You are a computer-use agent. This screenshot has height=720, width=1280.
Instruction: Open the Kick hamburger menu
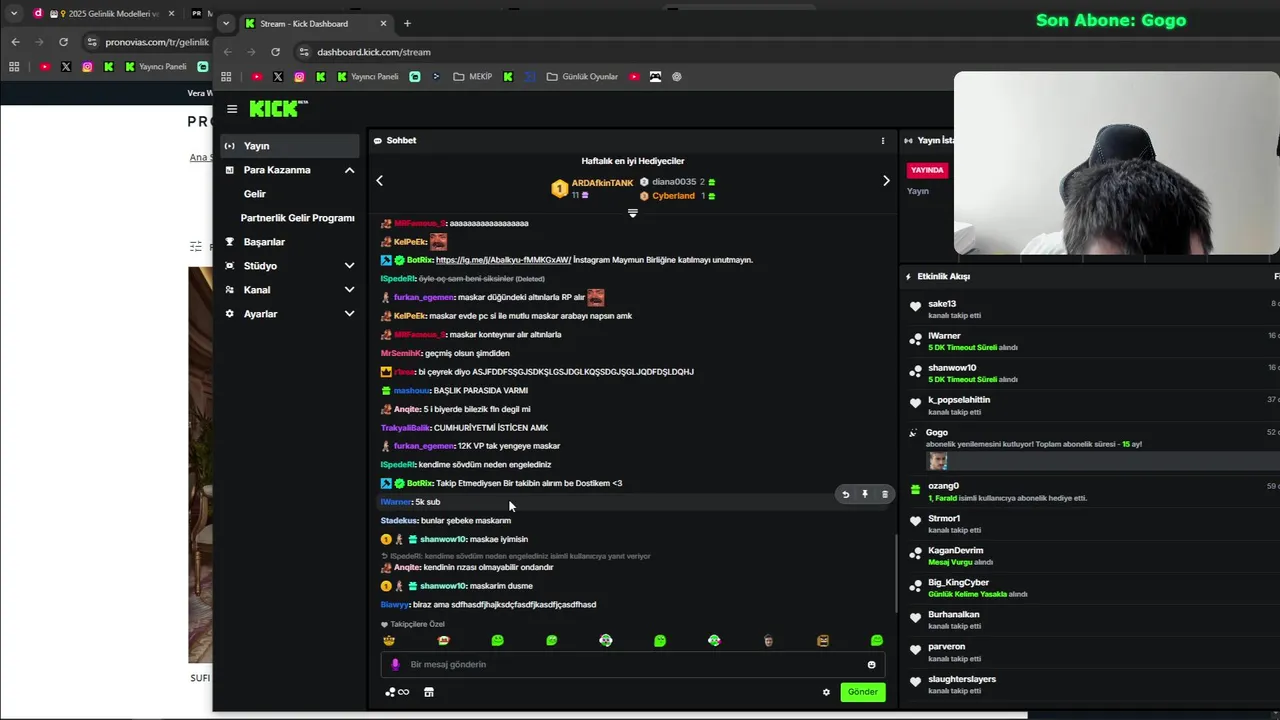pos(232,109)
